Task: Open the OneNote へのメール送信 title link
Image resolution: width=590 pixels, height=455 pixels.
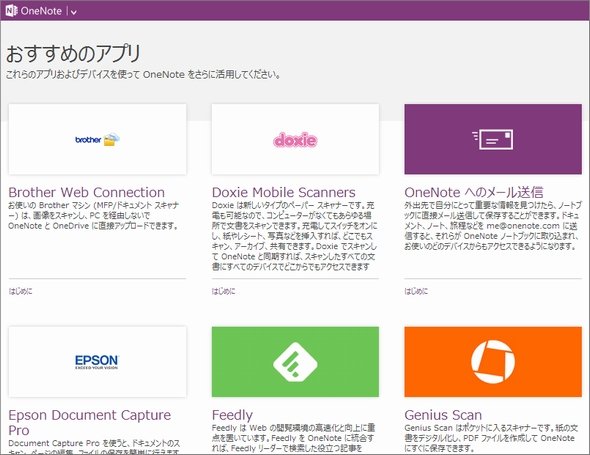Action: pyautogui.click(x=474, y=192)
